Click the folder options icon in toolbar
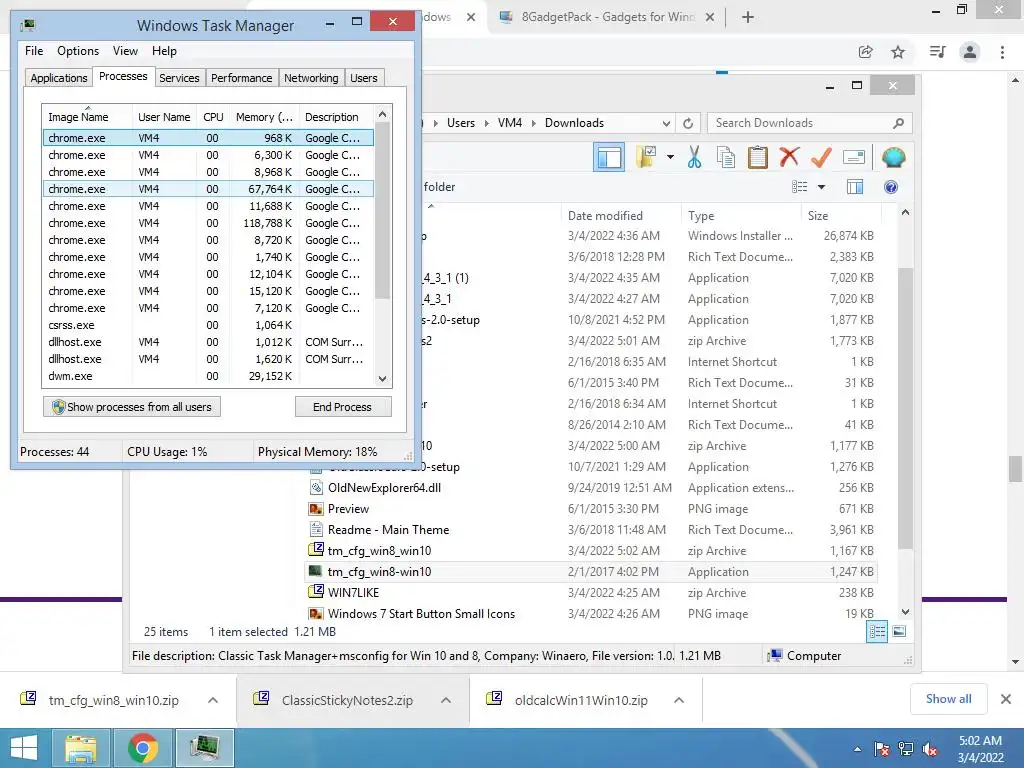The height and width of the screenshot is (768, 1024). point(647,157)
